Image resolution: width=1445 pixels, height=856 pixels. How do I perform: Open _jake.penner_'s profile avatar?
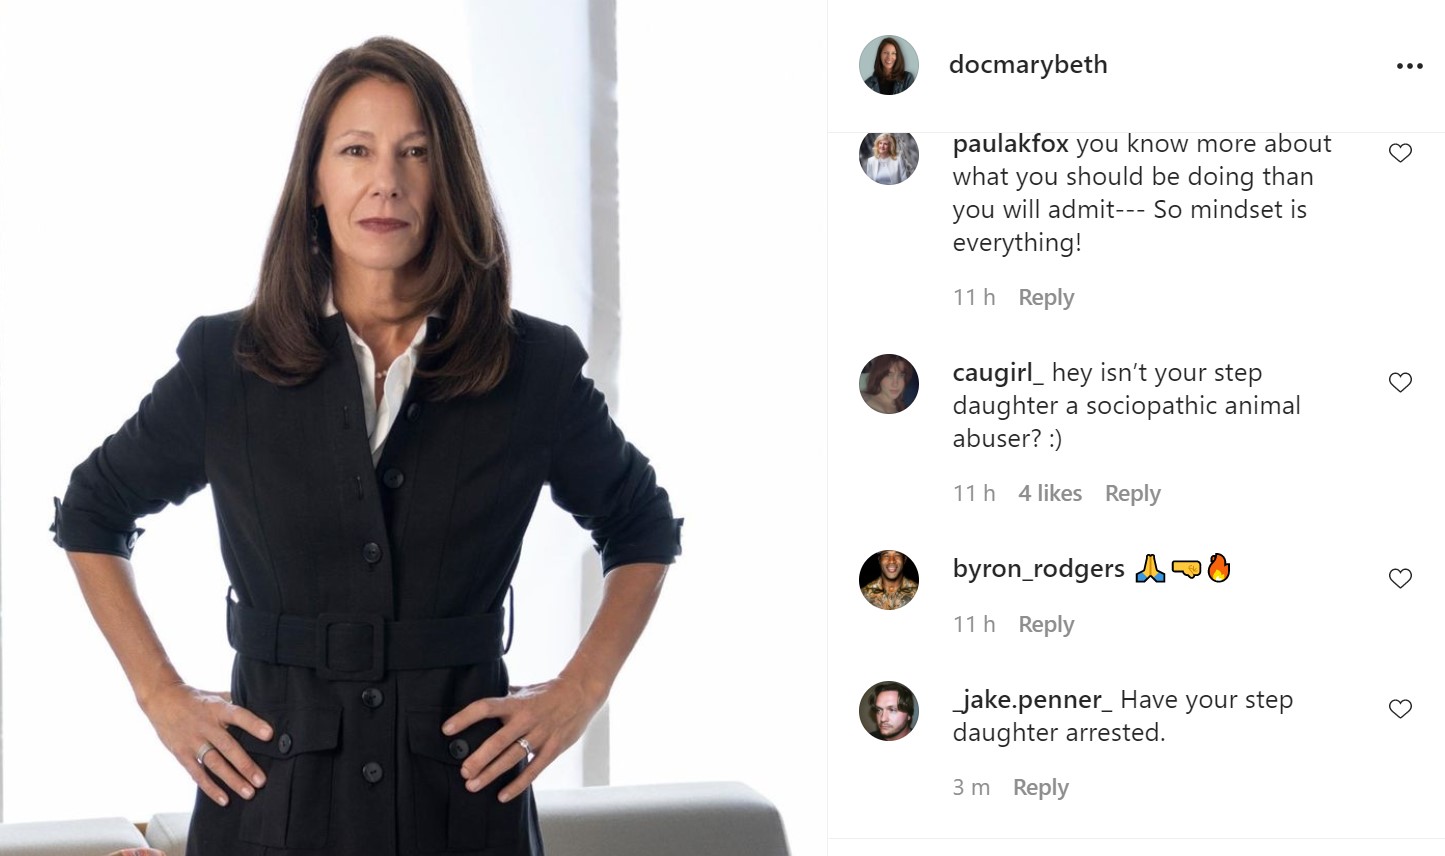(889, 711)
